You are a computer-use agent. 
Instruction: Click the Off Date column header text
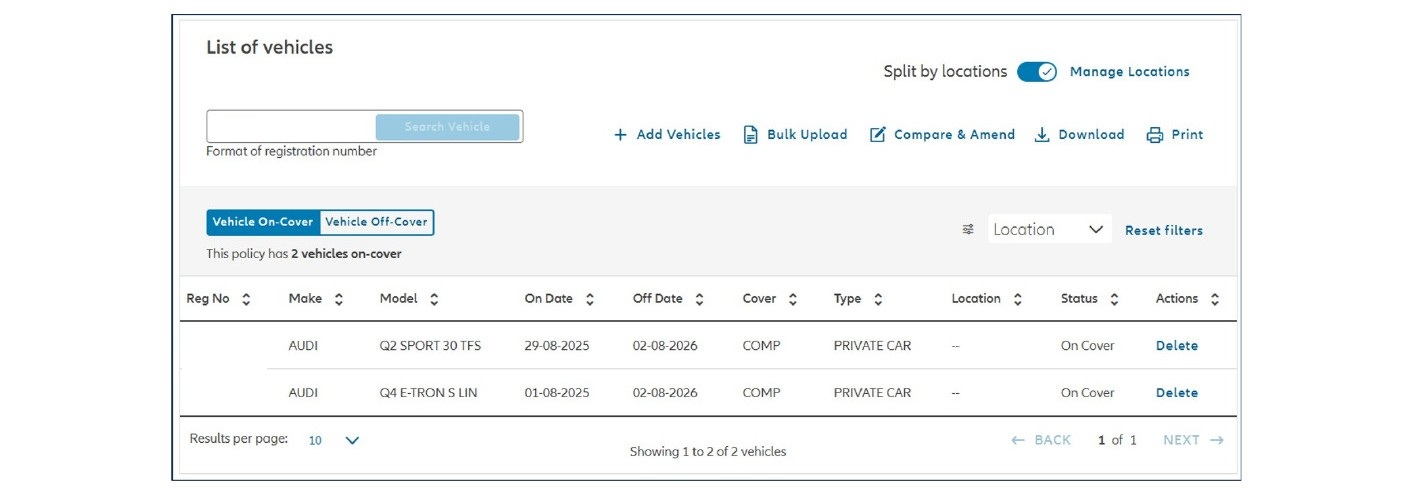658,299
